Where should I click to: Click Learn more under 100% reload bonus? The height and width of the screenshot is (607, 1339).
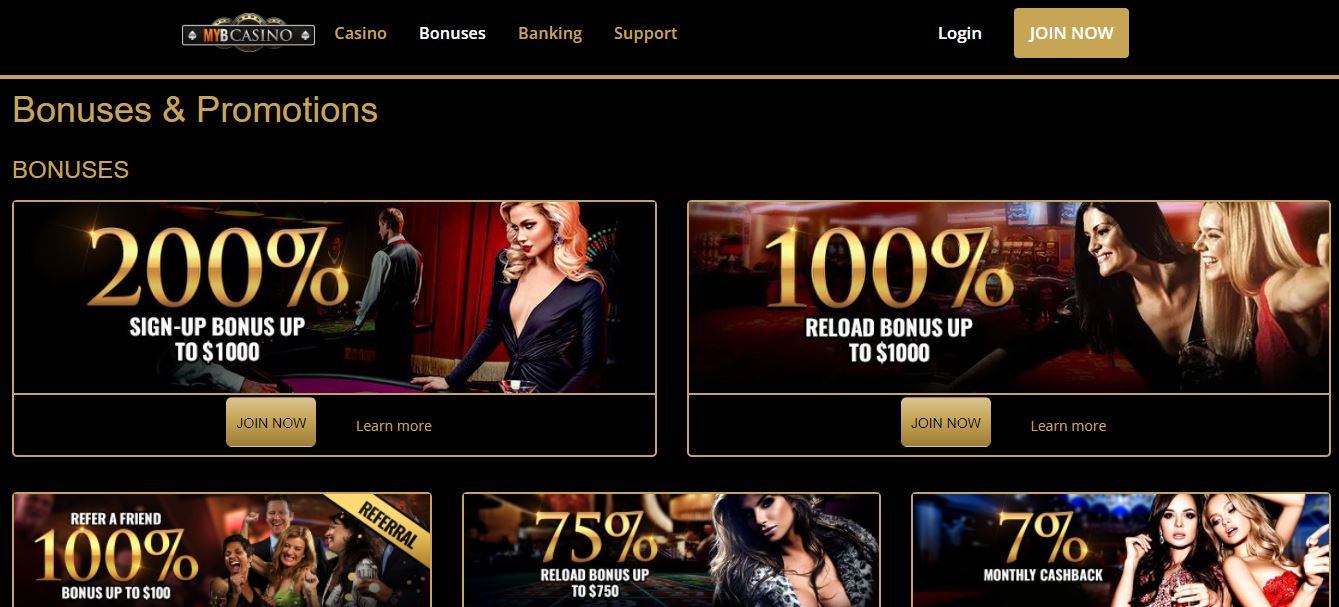tap(1068, 426)
